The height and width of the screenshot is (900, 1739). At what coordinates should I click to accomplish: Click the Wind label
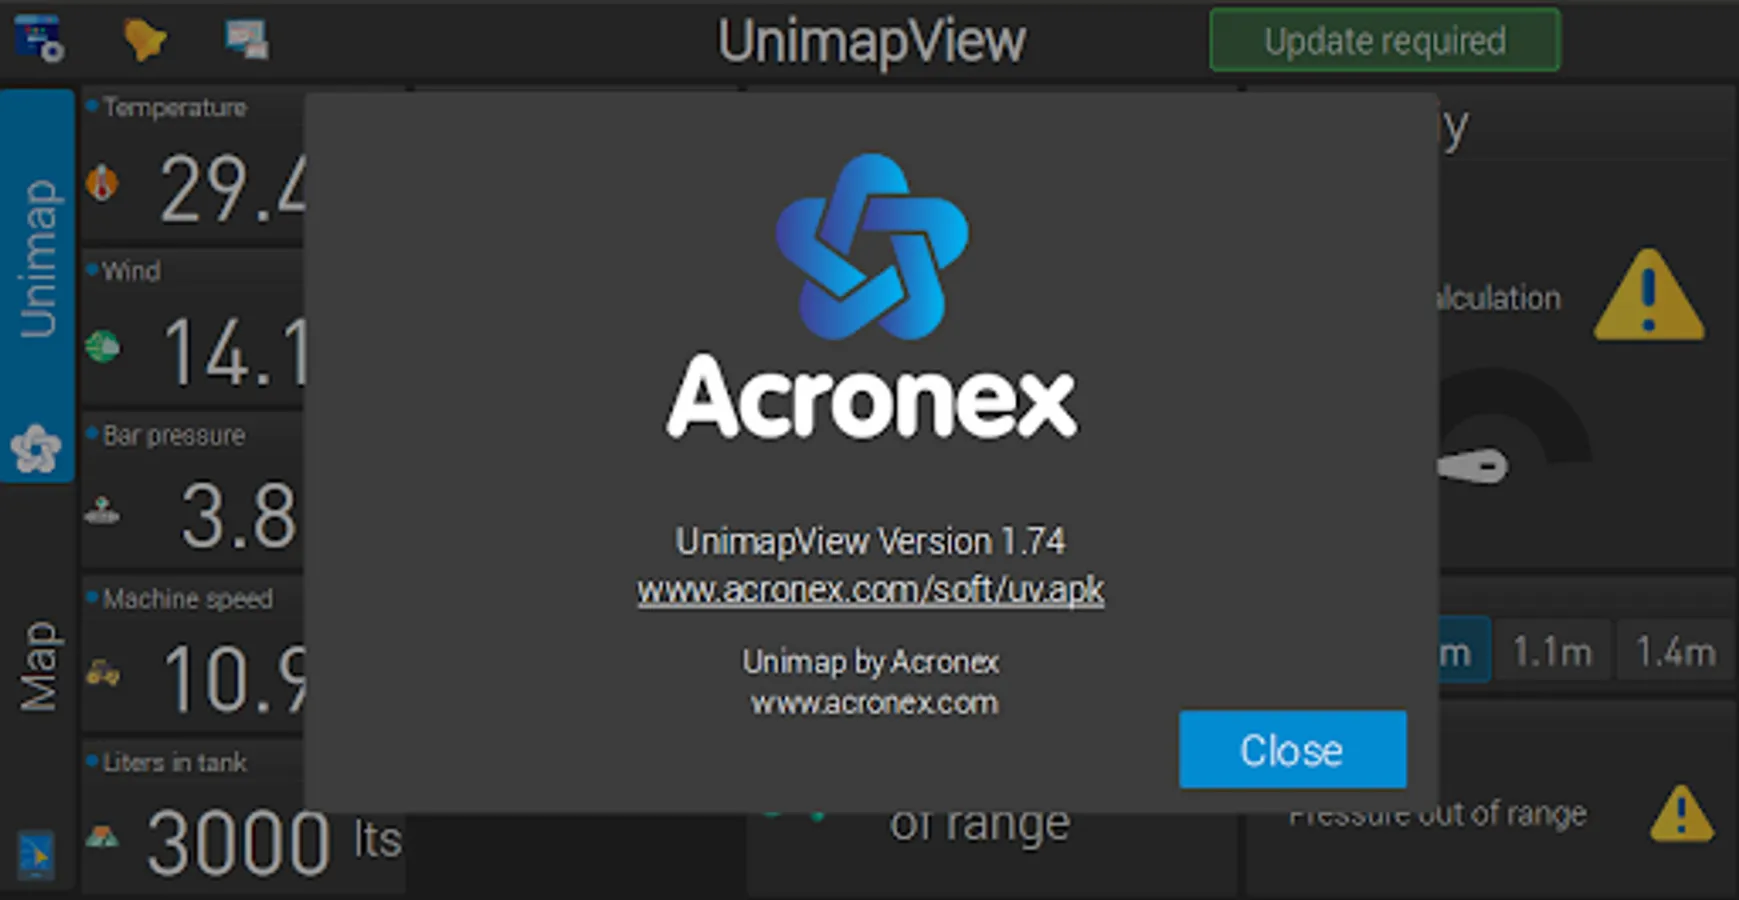click(131, 271)
